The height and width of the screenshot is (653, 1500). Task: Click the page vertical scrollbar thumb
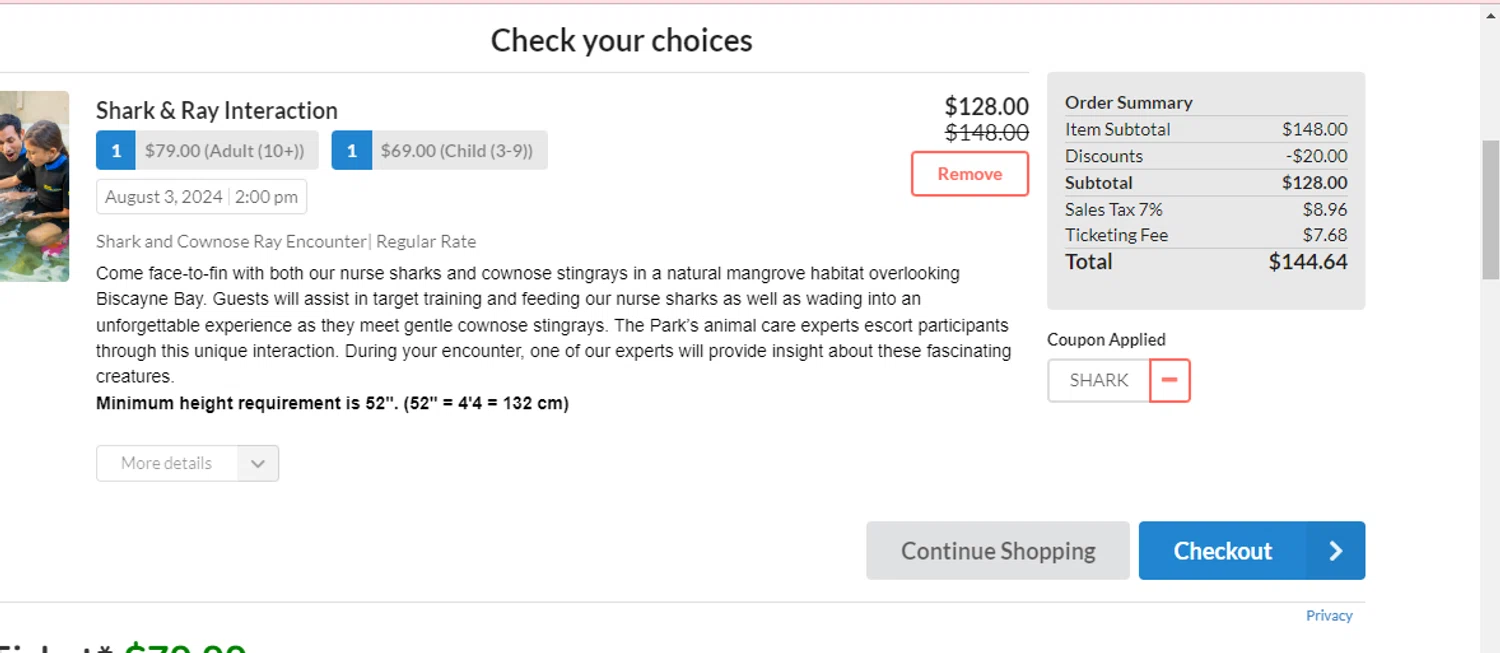tap(1490, 210)
